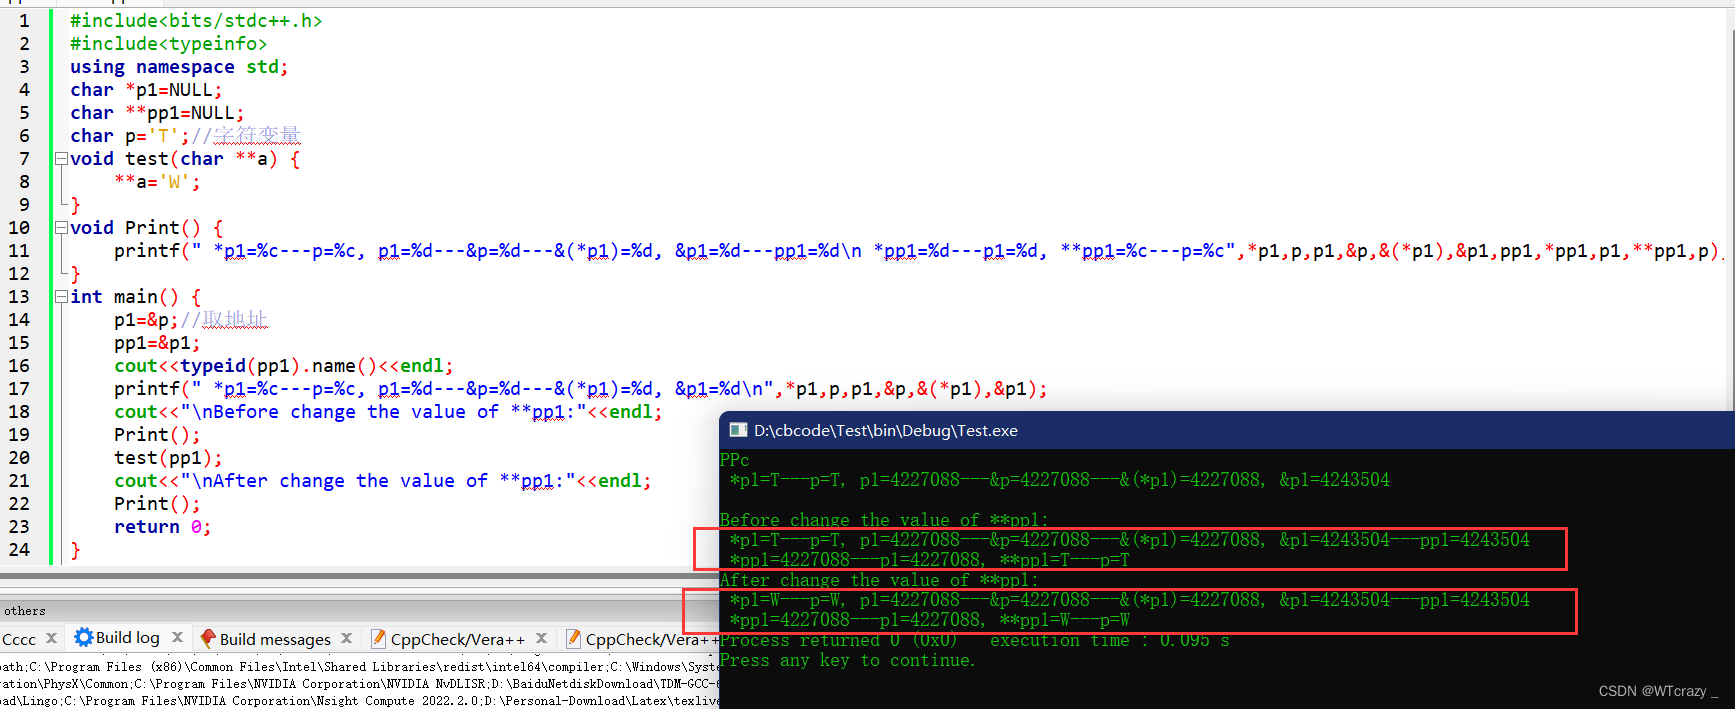Open the CppCheck/Vera++ tab beside Build messages

pyautogui.click(x=447, y=639)
